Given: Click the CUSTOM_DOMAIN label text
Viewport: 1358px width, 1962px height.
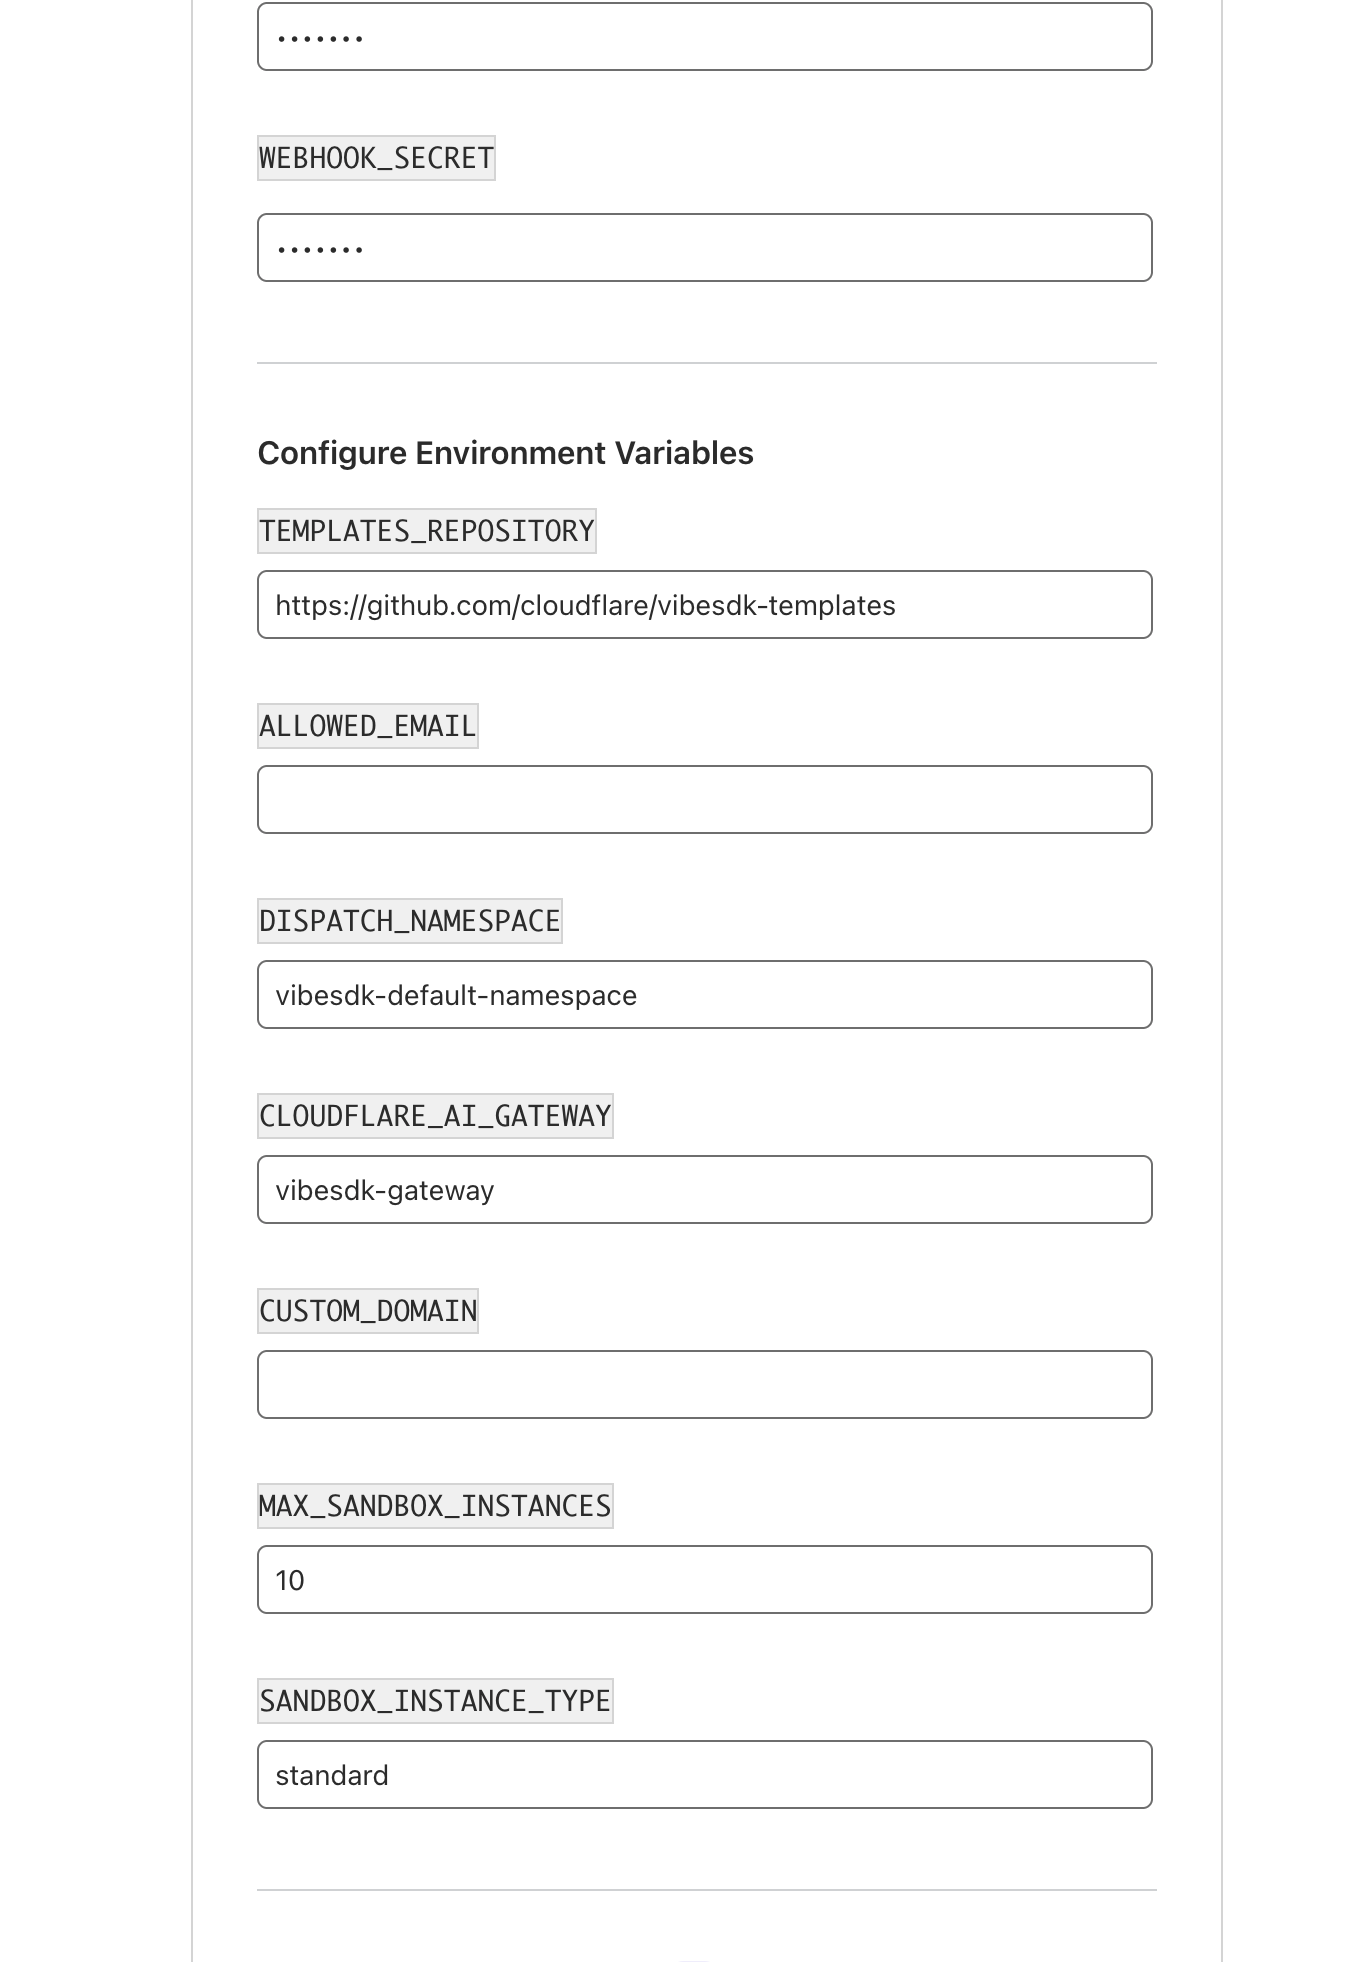Looking at the screenshot, I should [x=367, y=1311].
